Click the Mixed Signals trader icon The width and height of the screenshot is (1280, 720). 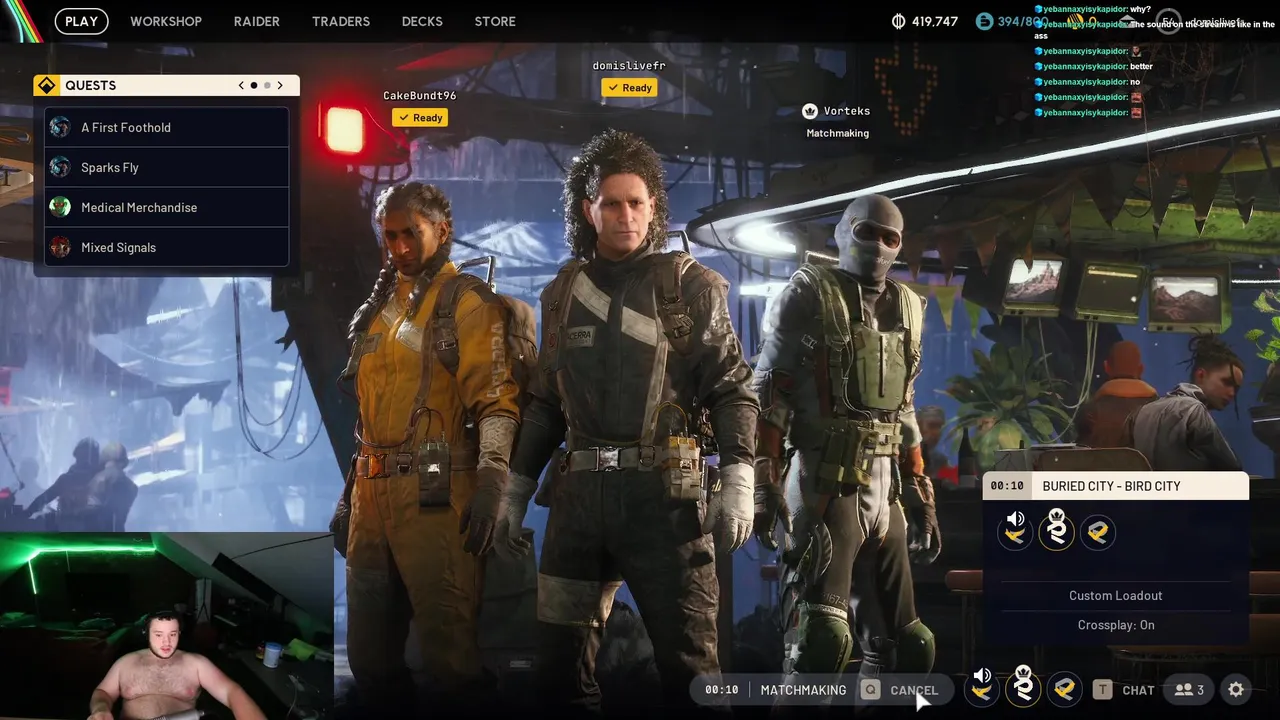tap(60, 247)
